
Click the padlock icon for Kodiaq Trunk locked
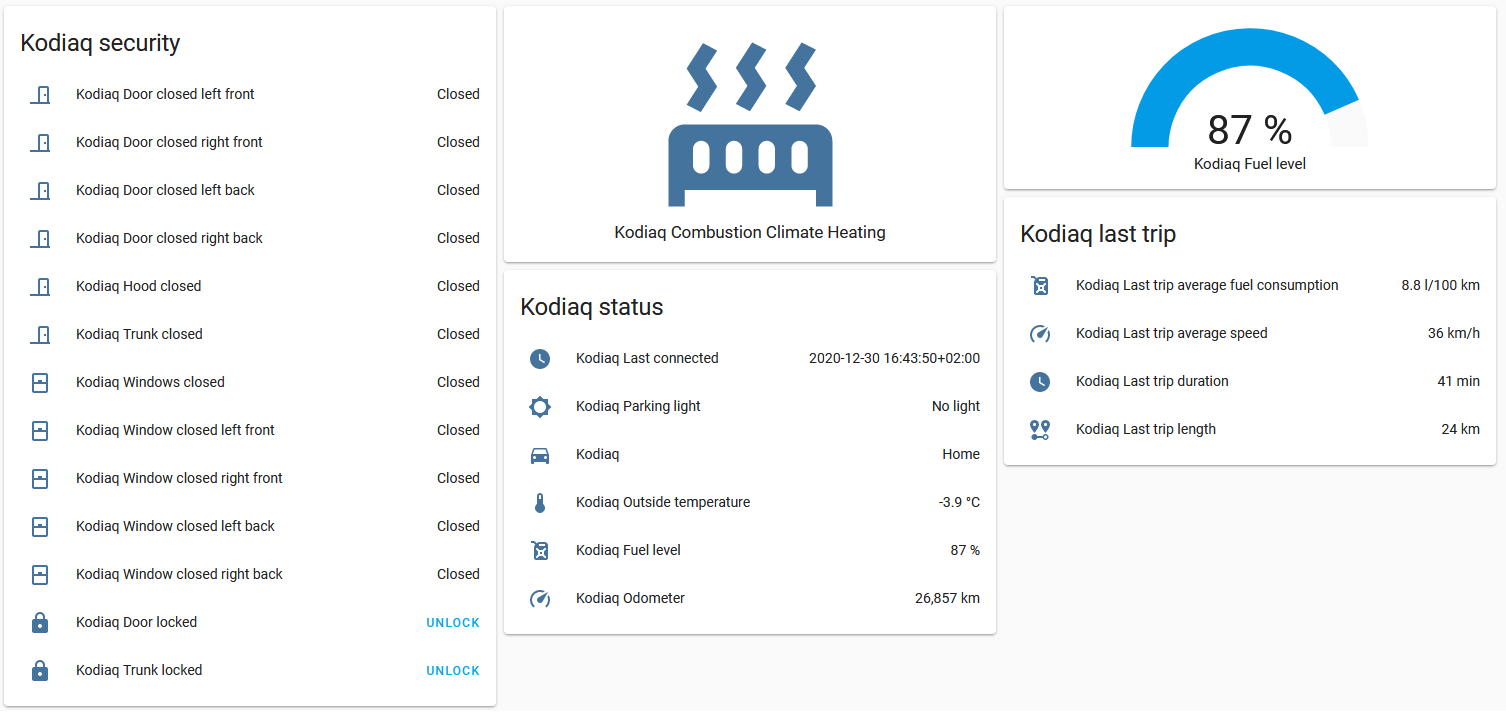40,670
